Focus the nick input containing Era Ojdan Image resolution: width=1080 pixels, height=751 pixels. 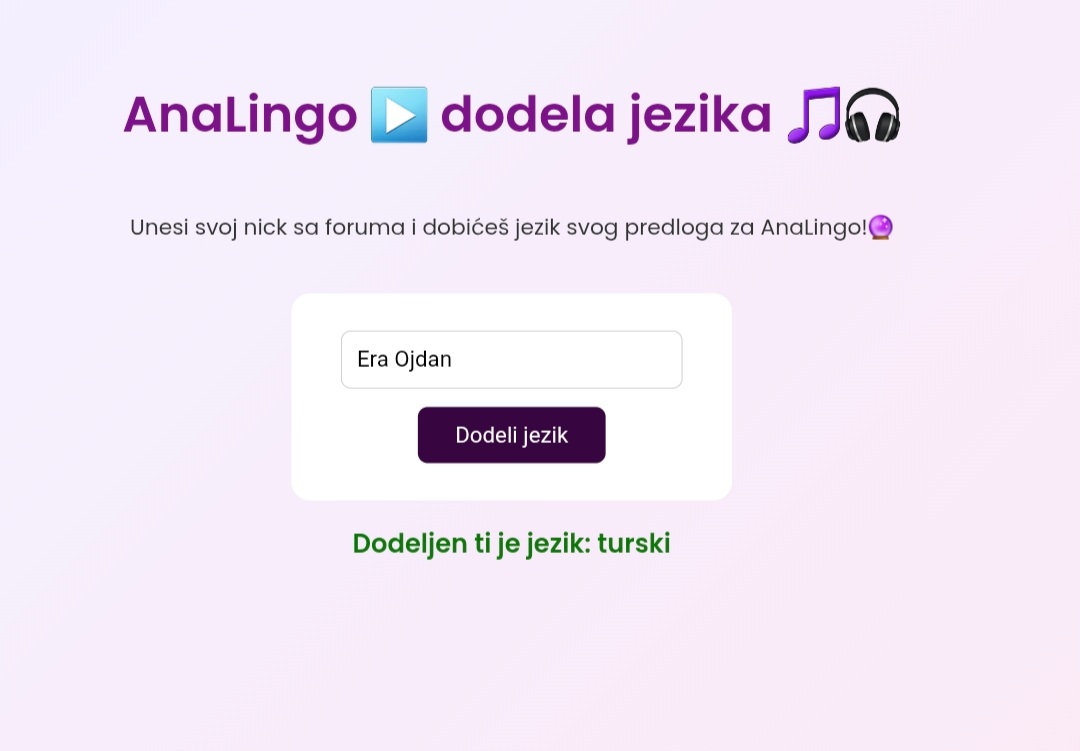point(512,360)
